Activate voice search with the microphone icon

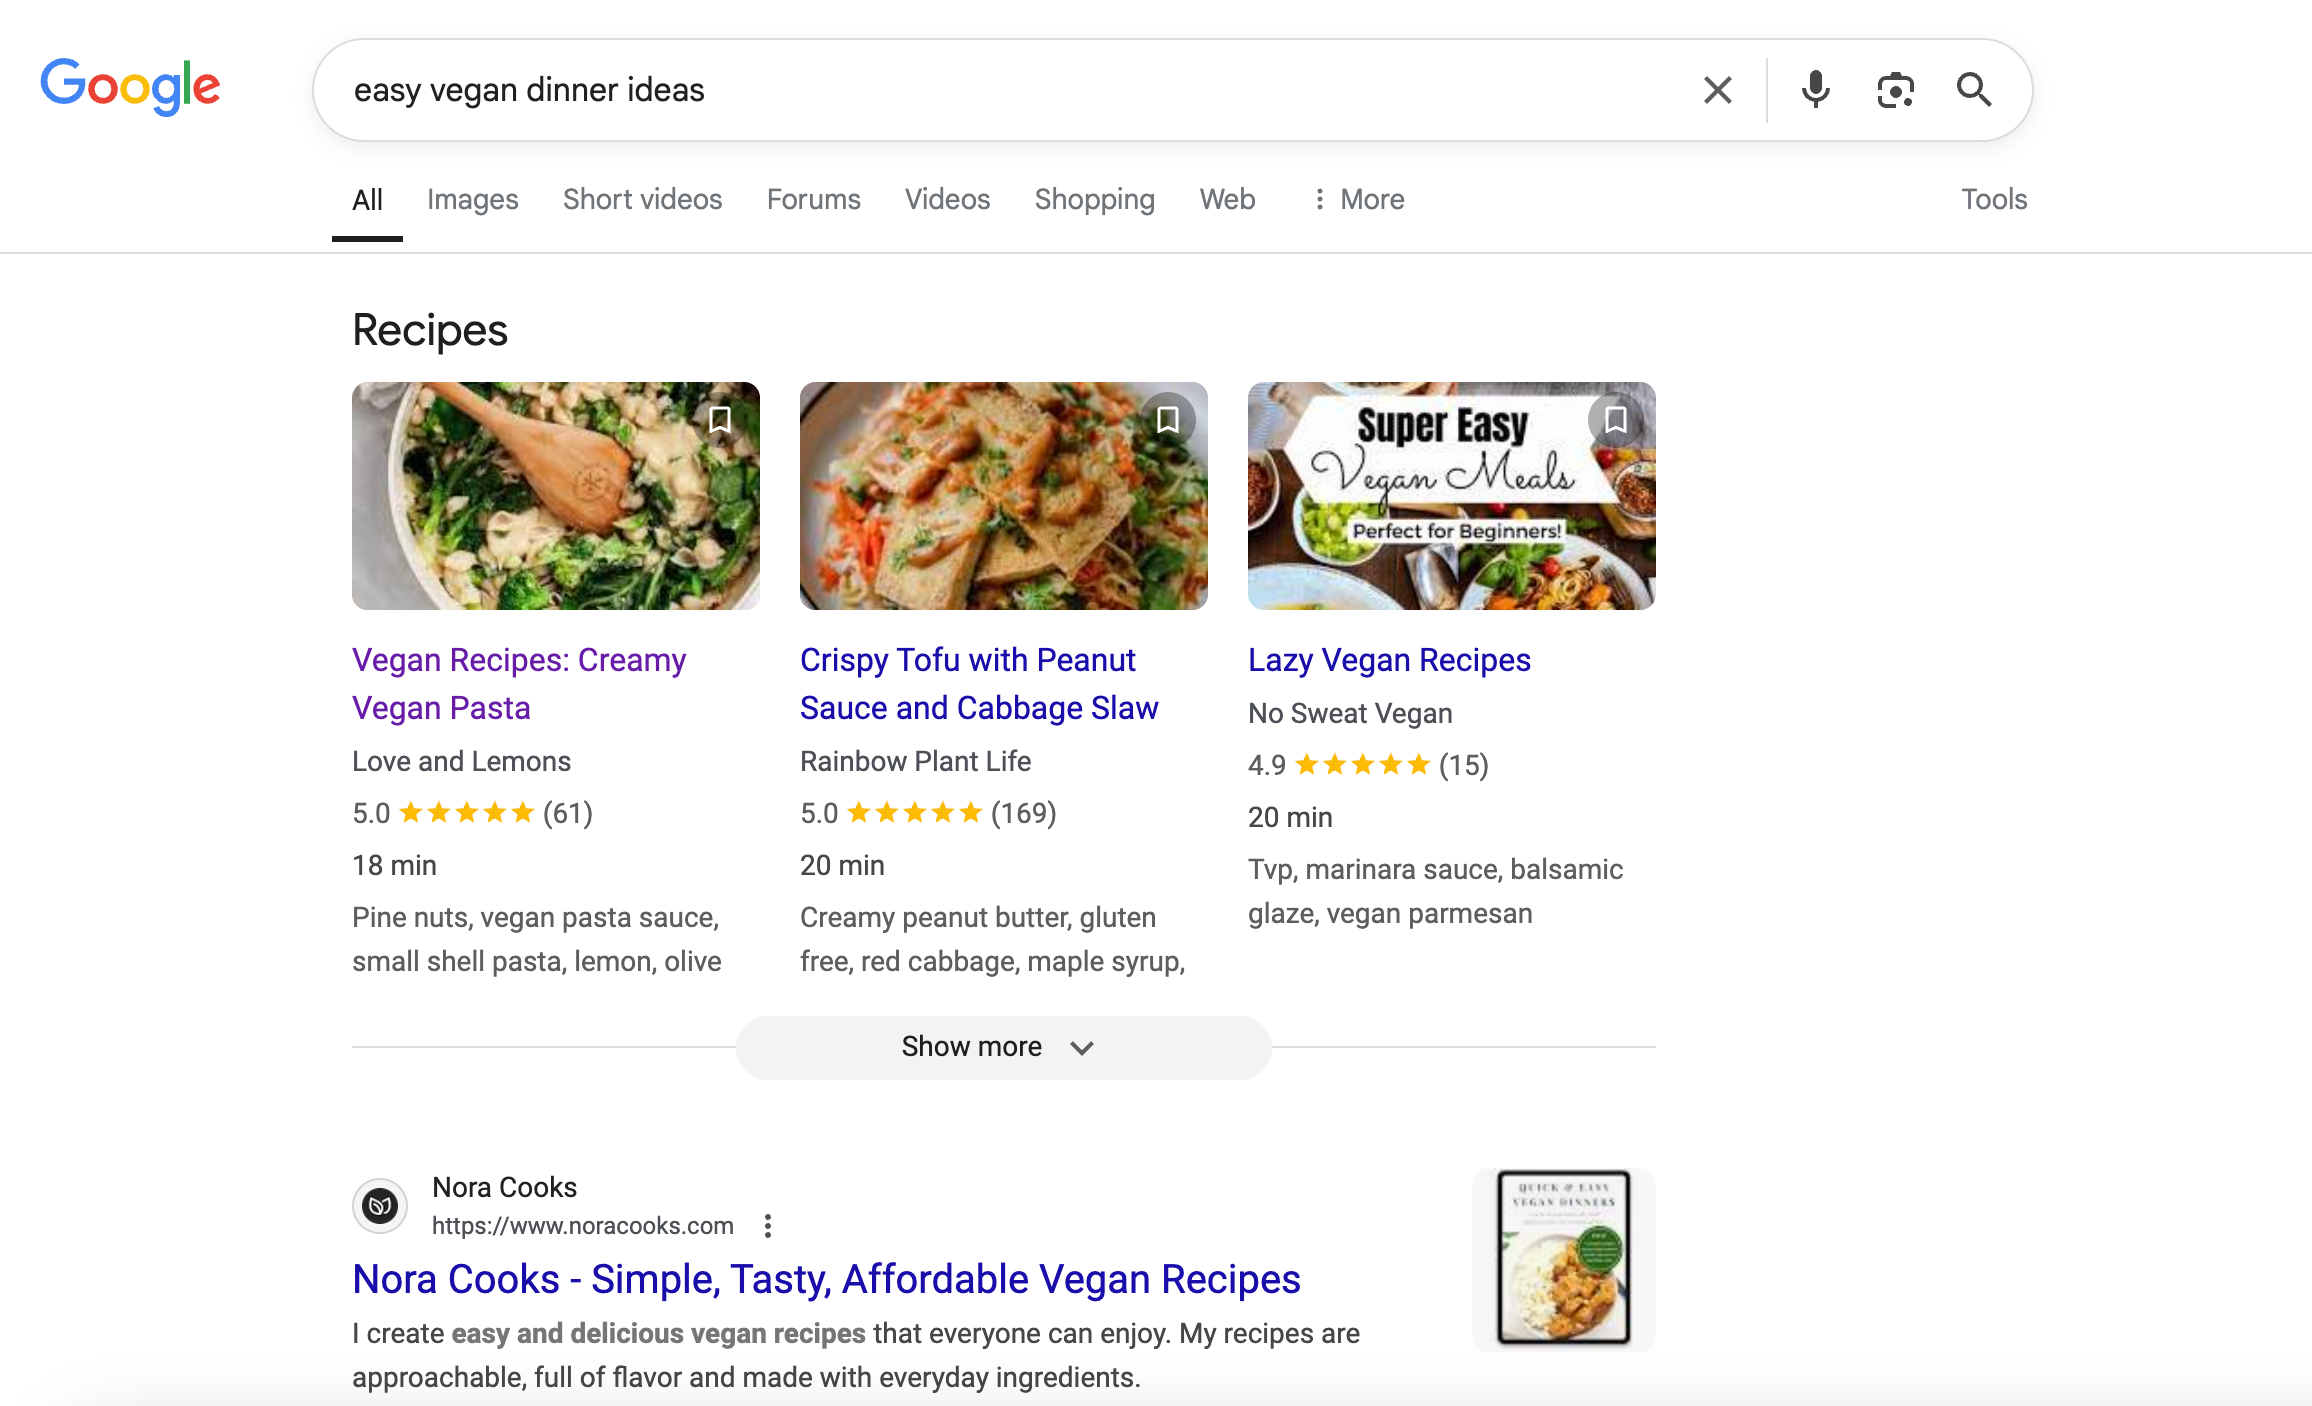1814,89
